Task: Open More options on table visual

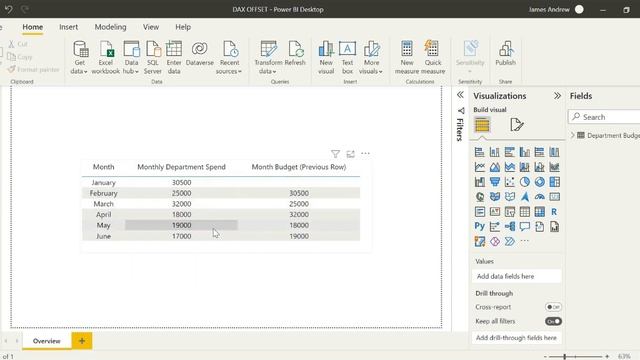Action: pos(365,154)
